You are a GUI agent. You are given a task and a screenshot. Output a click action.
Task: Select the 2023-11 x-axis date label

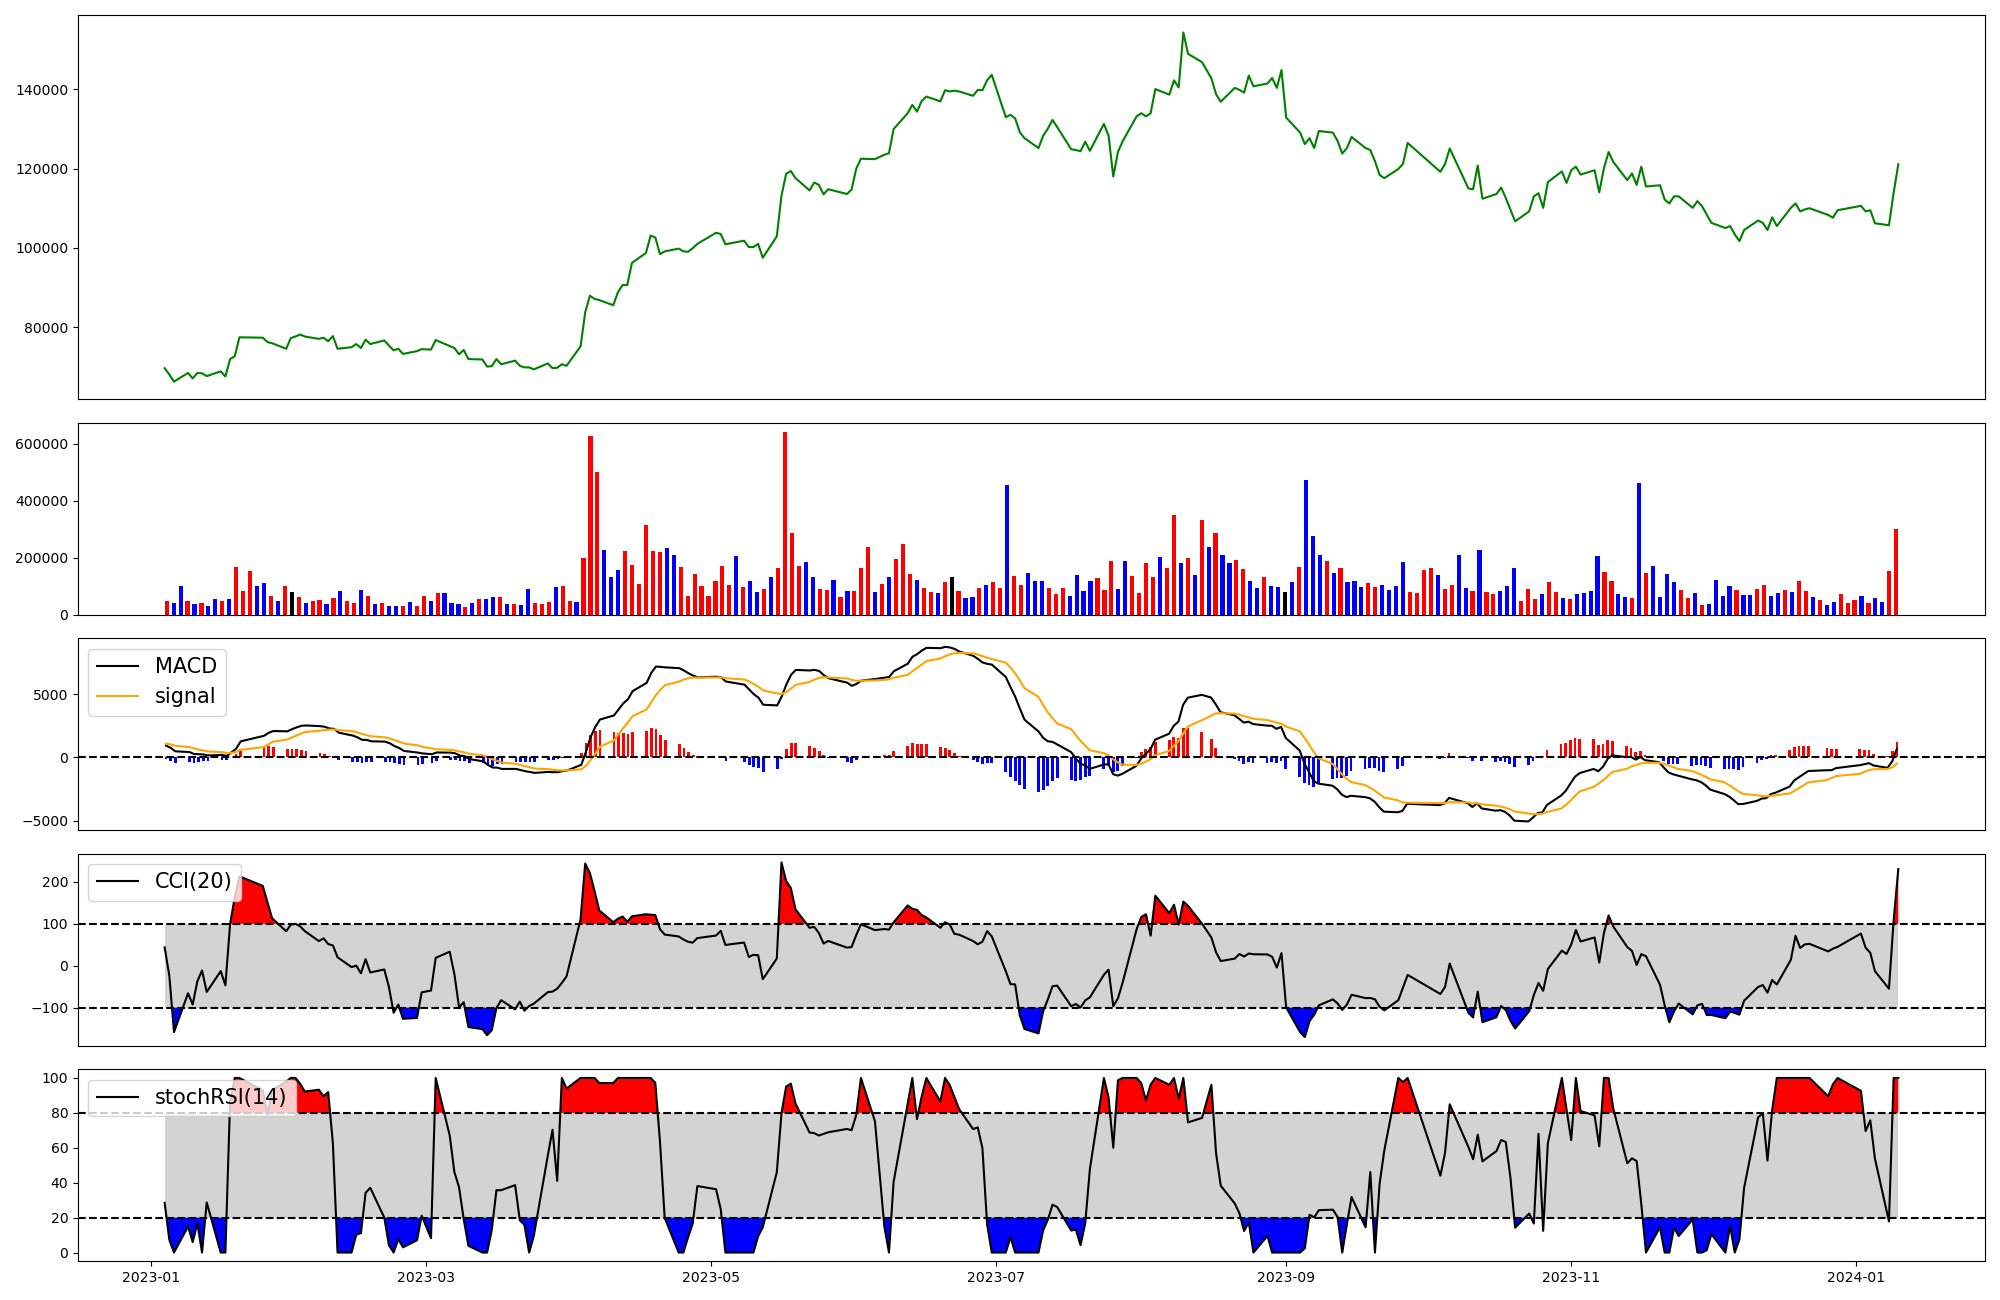click(x=1571, y=1277)
